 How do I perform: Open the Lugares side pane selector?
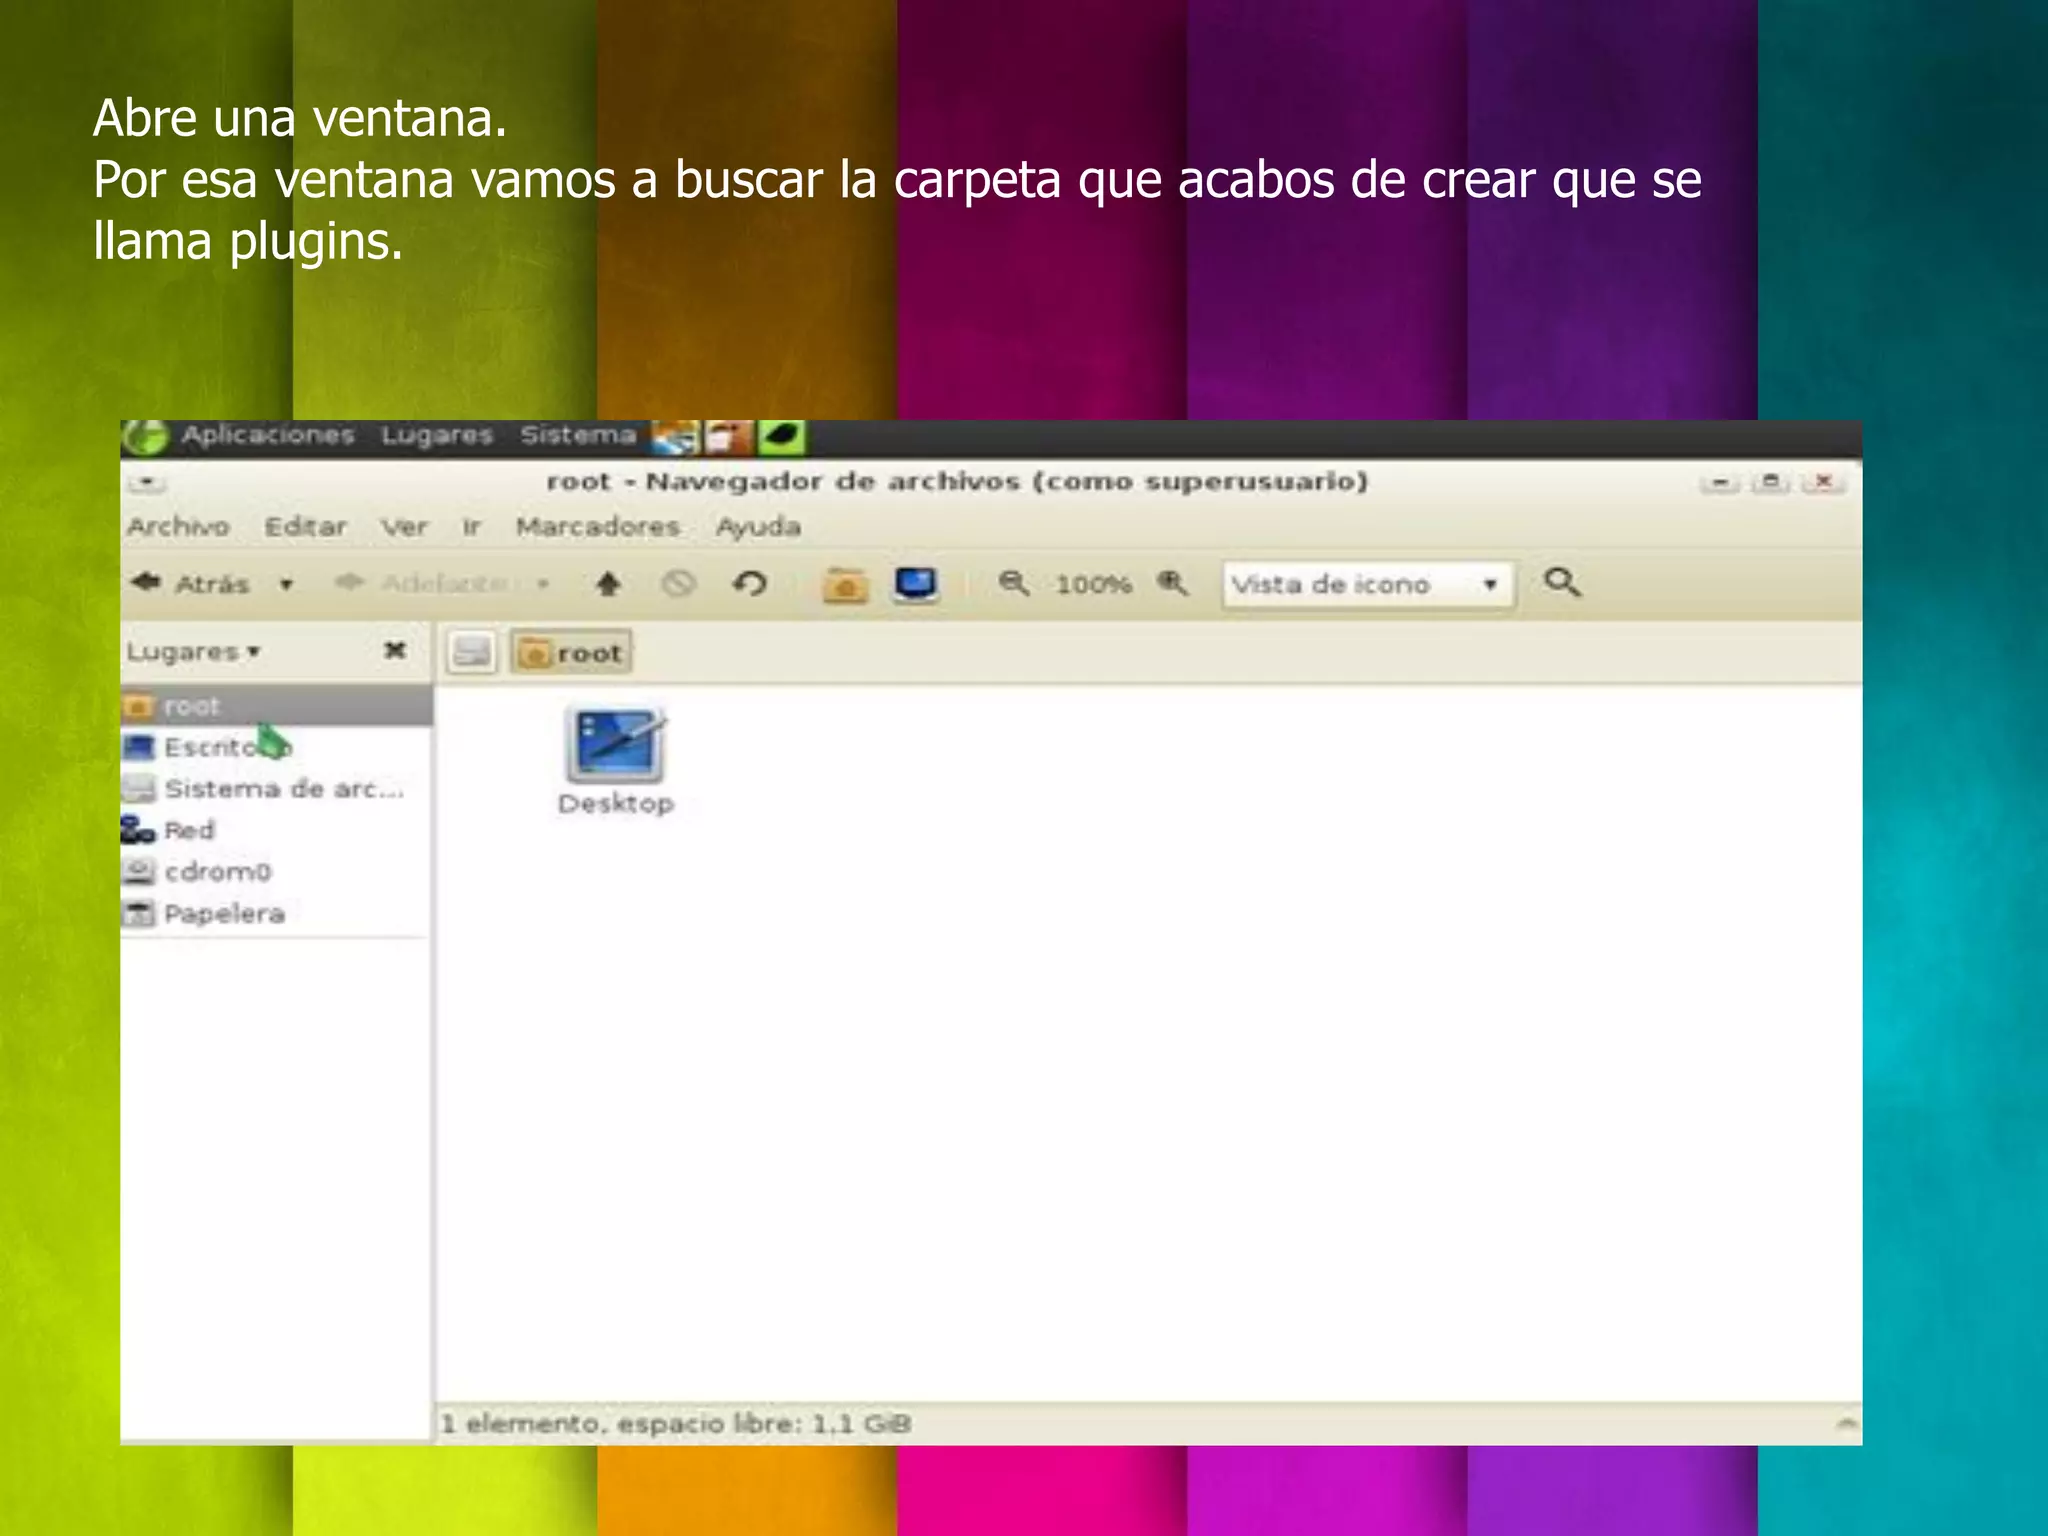[x=193, y=652]
